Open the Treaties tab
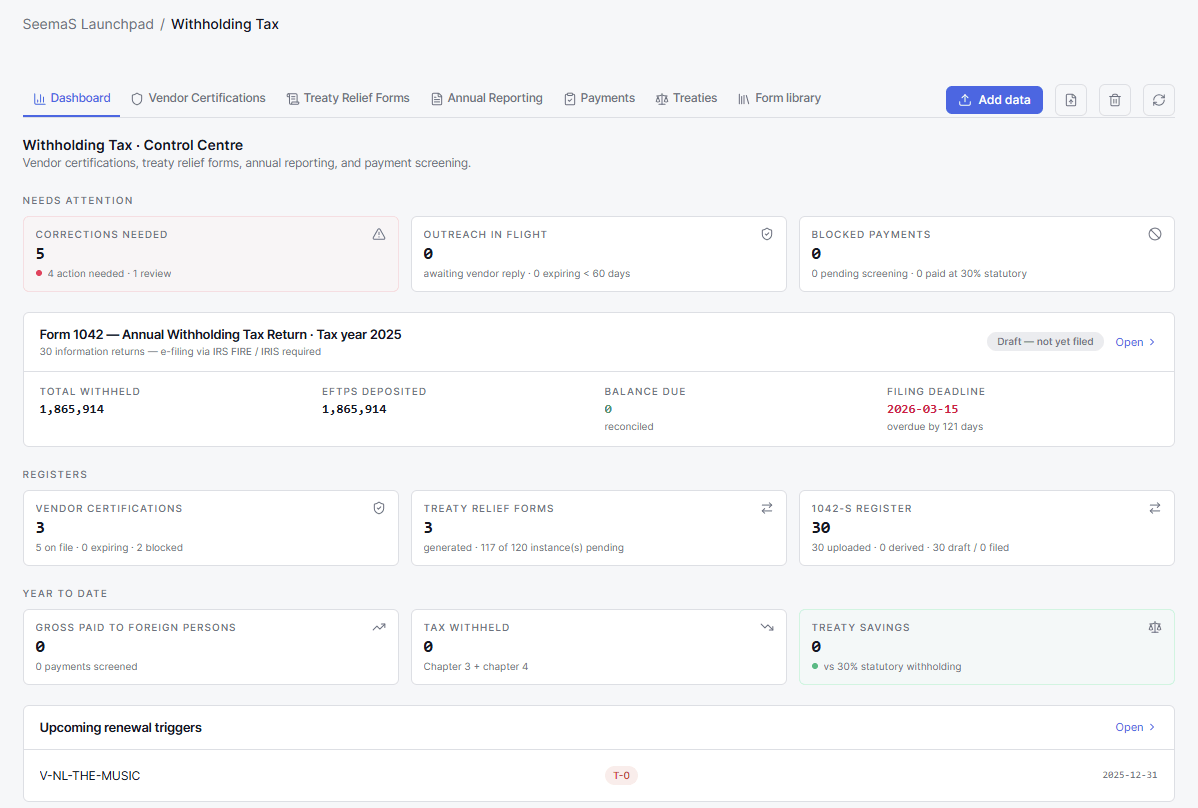The image size is (1198, 808). tap(686, 99)
